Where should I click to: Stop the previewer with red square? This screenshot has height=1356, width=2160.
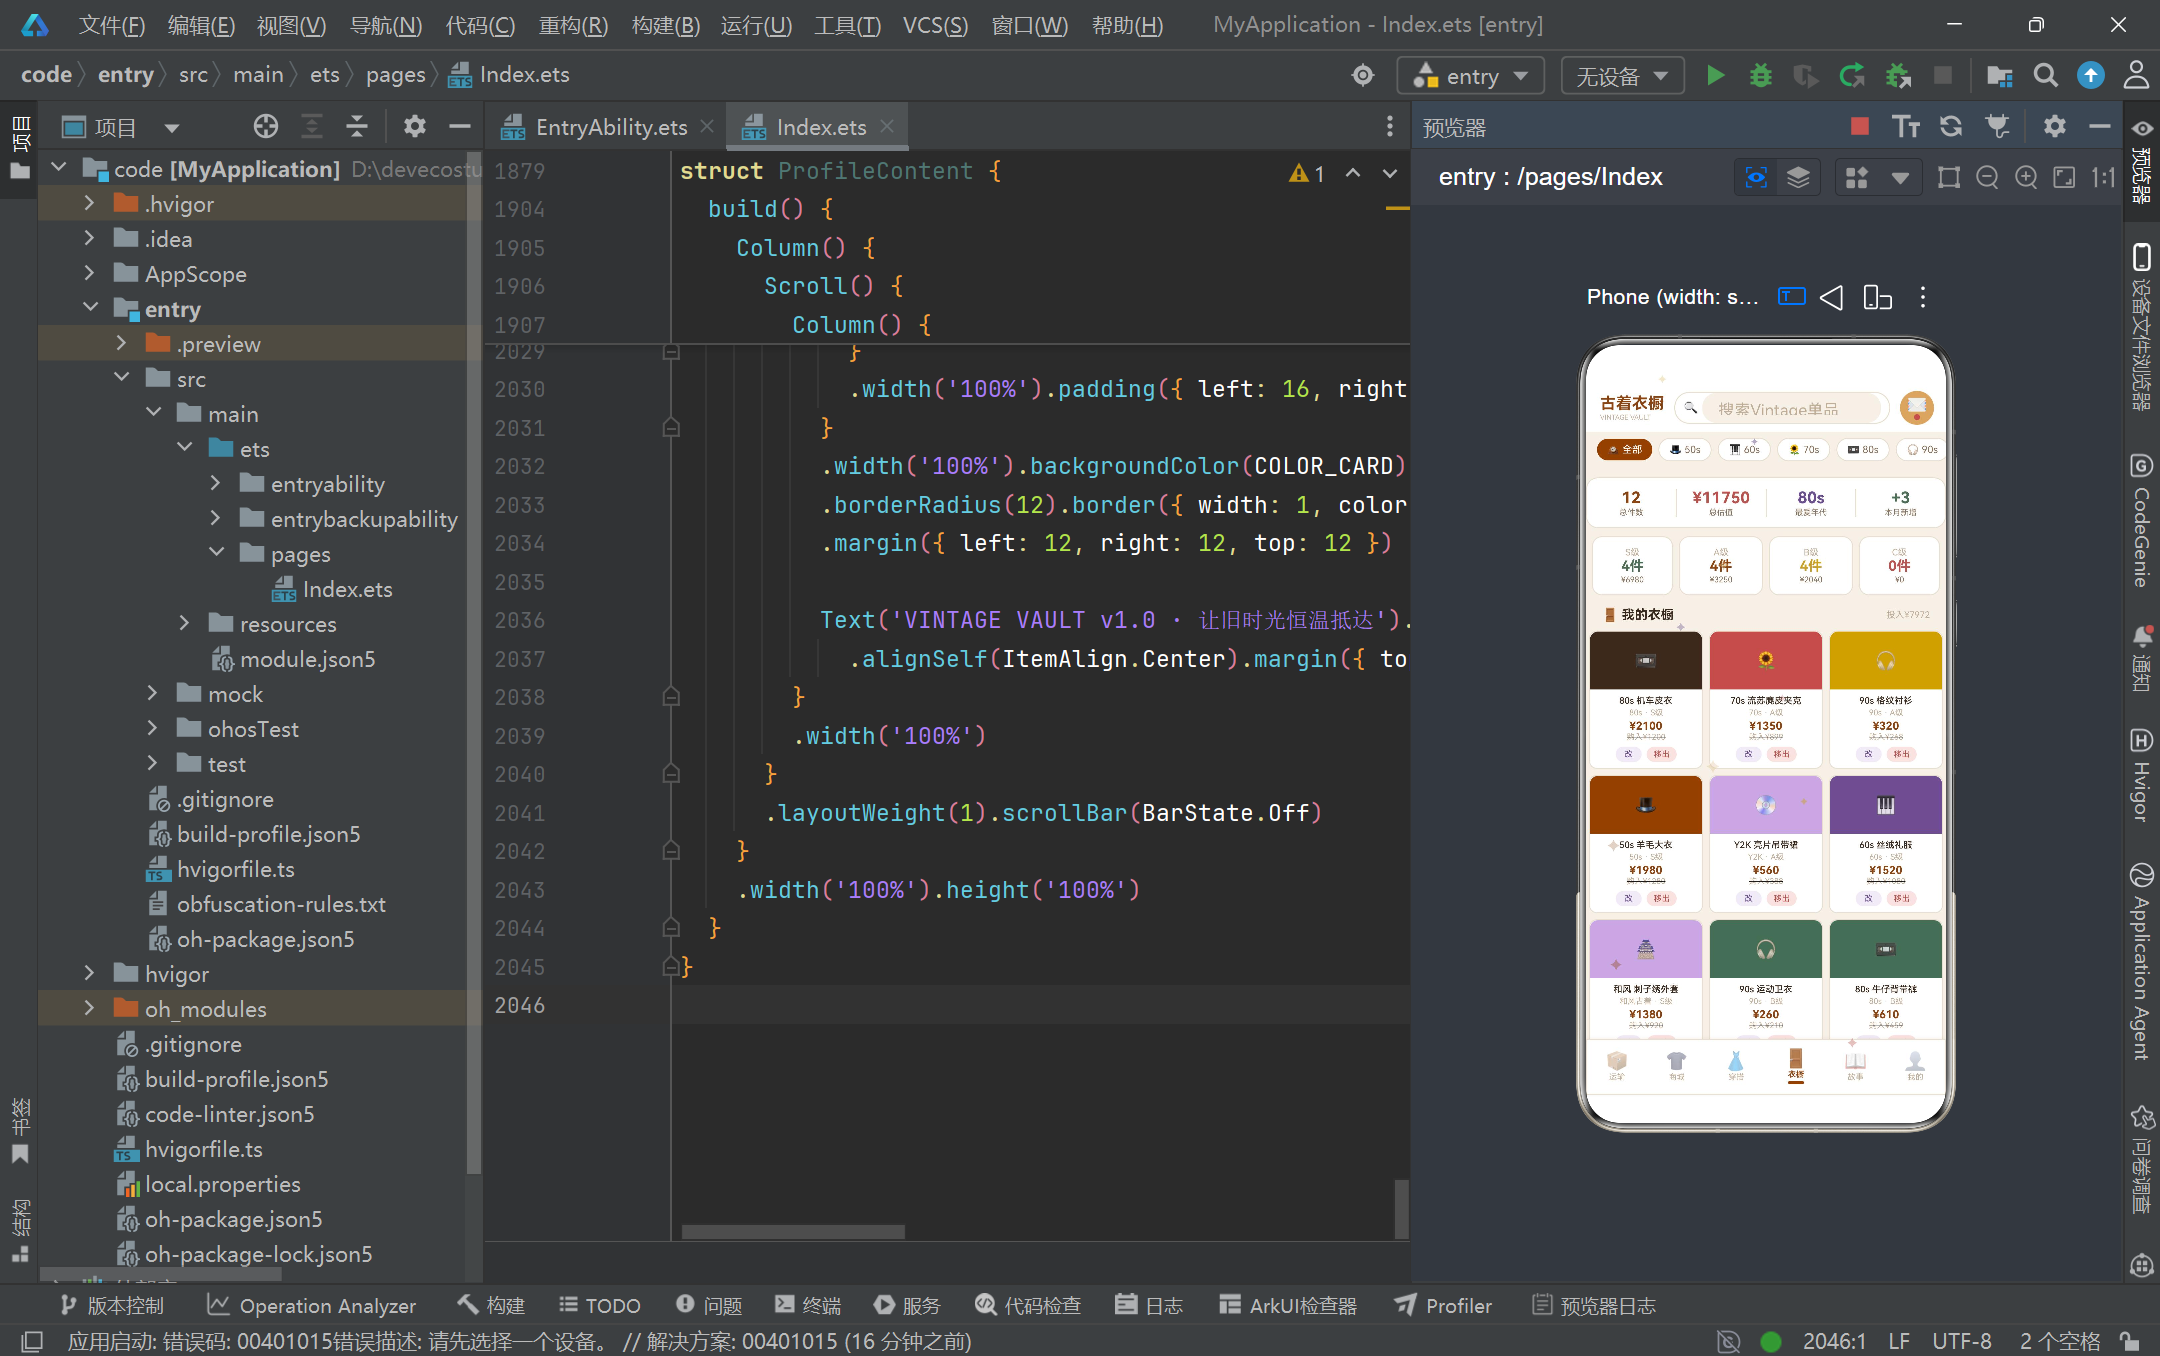point(1860,126)
